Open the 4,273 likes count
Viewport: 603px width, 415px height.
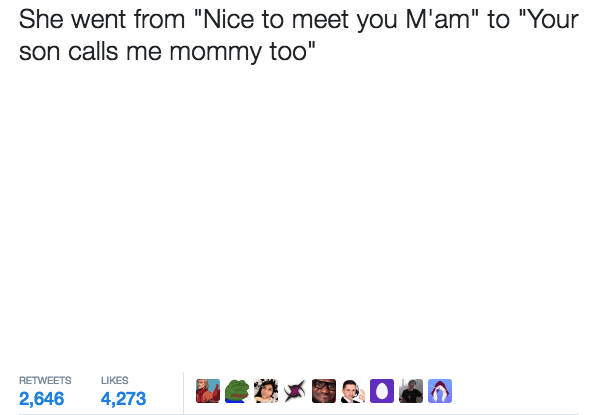click(x=123, y=399)
